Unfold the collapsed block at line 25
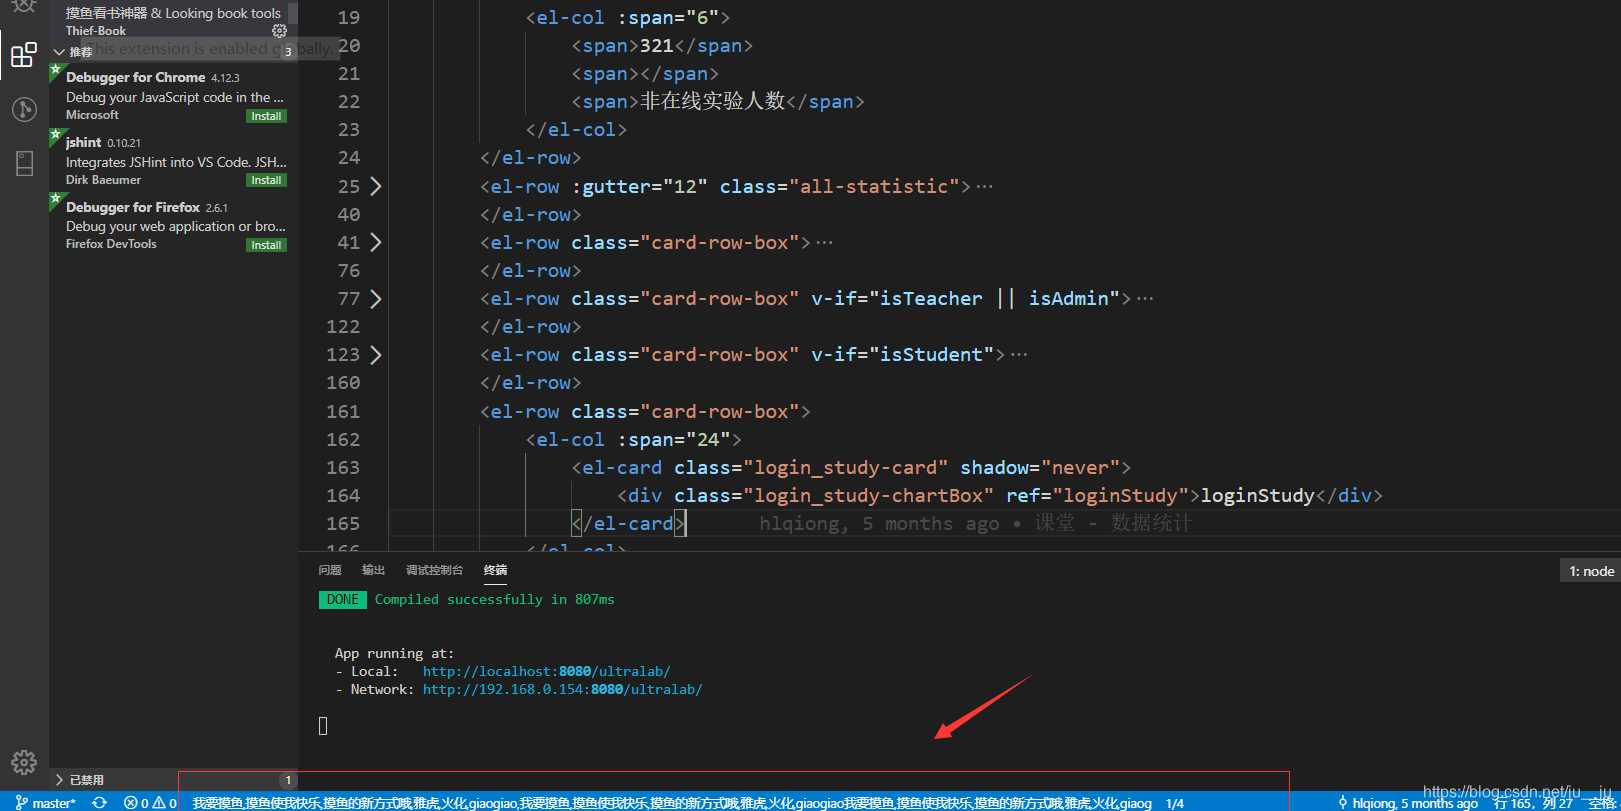The width and height of the screenshot is (1621, 811). pyautogui.click(x=376, y=186)
